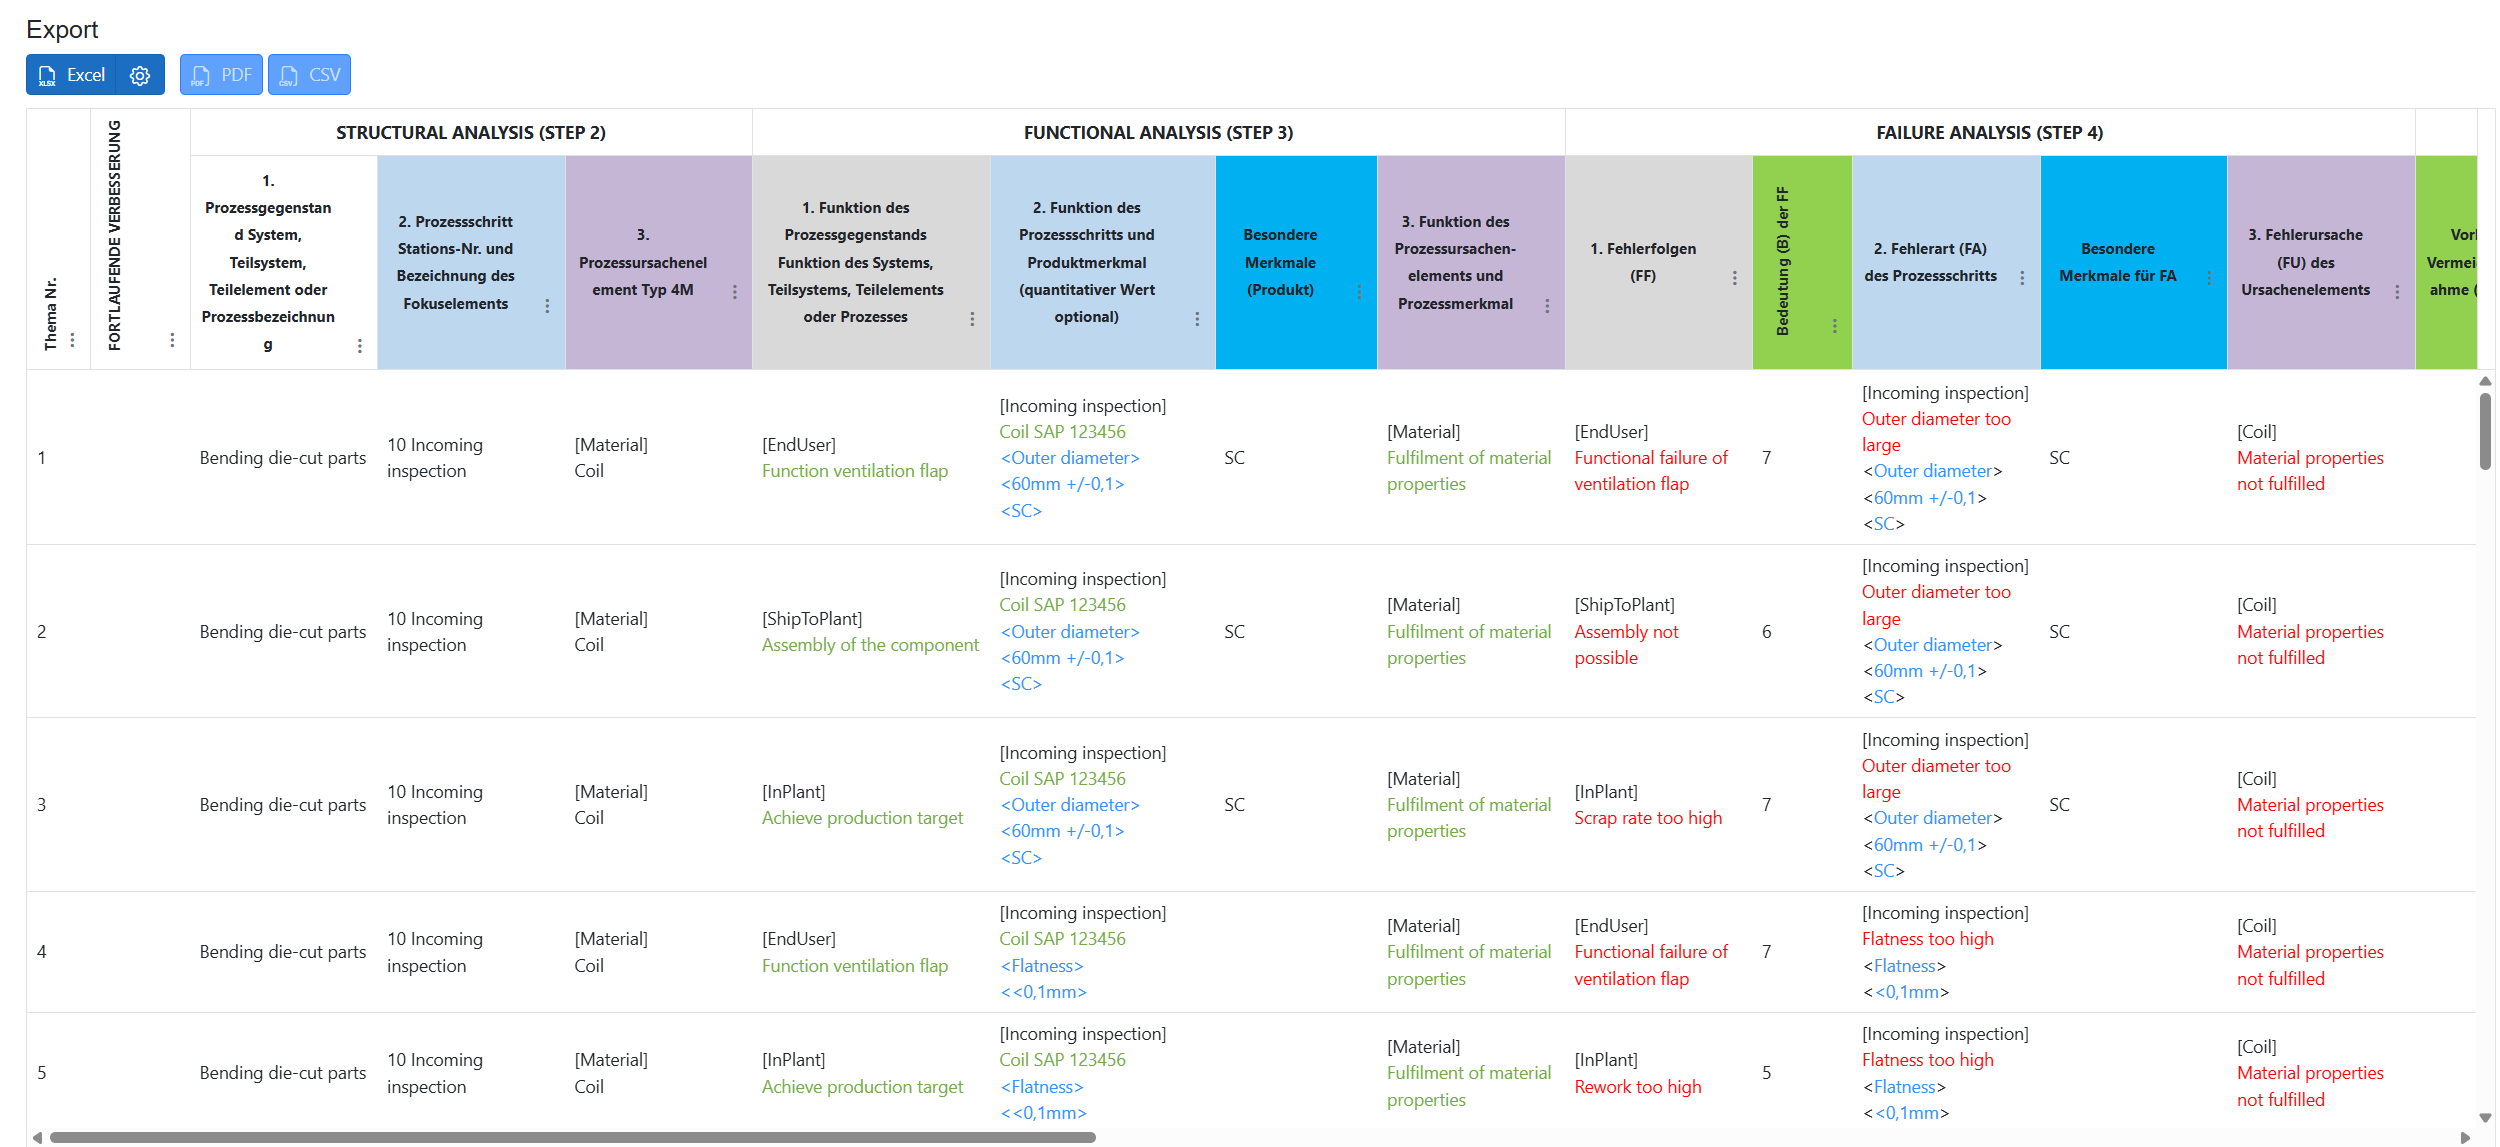Click the horizontal scrollbar thumb
Image resolution: width=2500 pixels, height=1147 pixels.
(x=572, y=1137)
